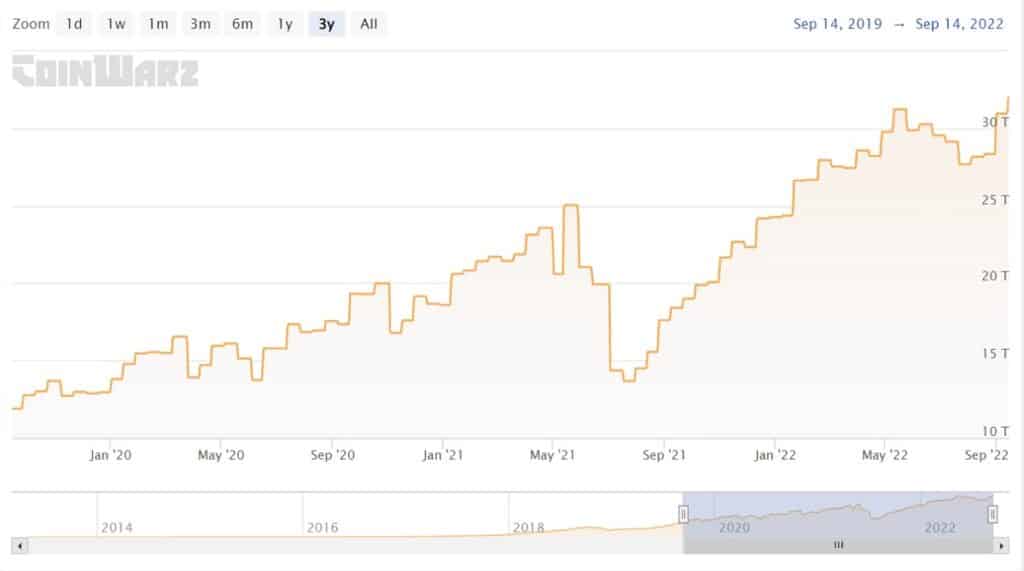Click the navigator near 2014
This screenshot has height=571, width=1024.
116,527
